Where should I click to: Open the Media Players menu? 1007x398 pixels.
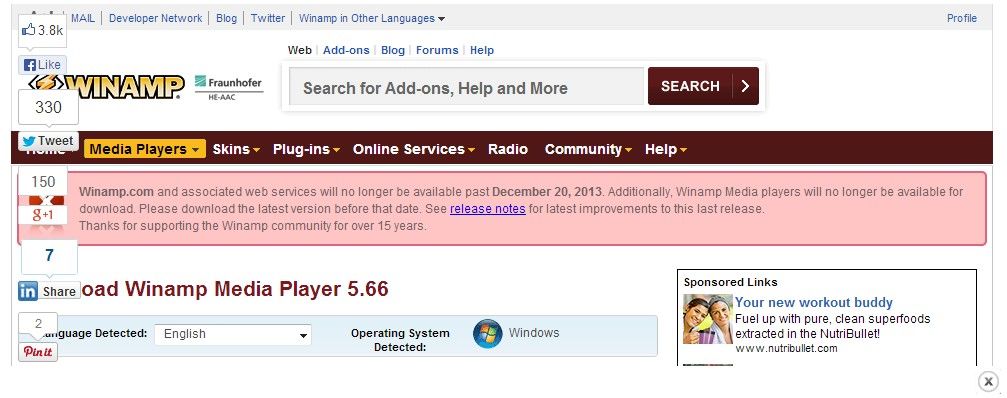[144, 149]
